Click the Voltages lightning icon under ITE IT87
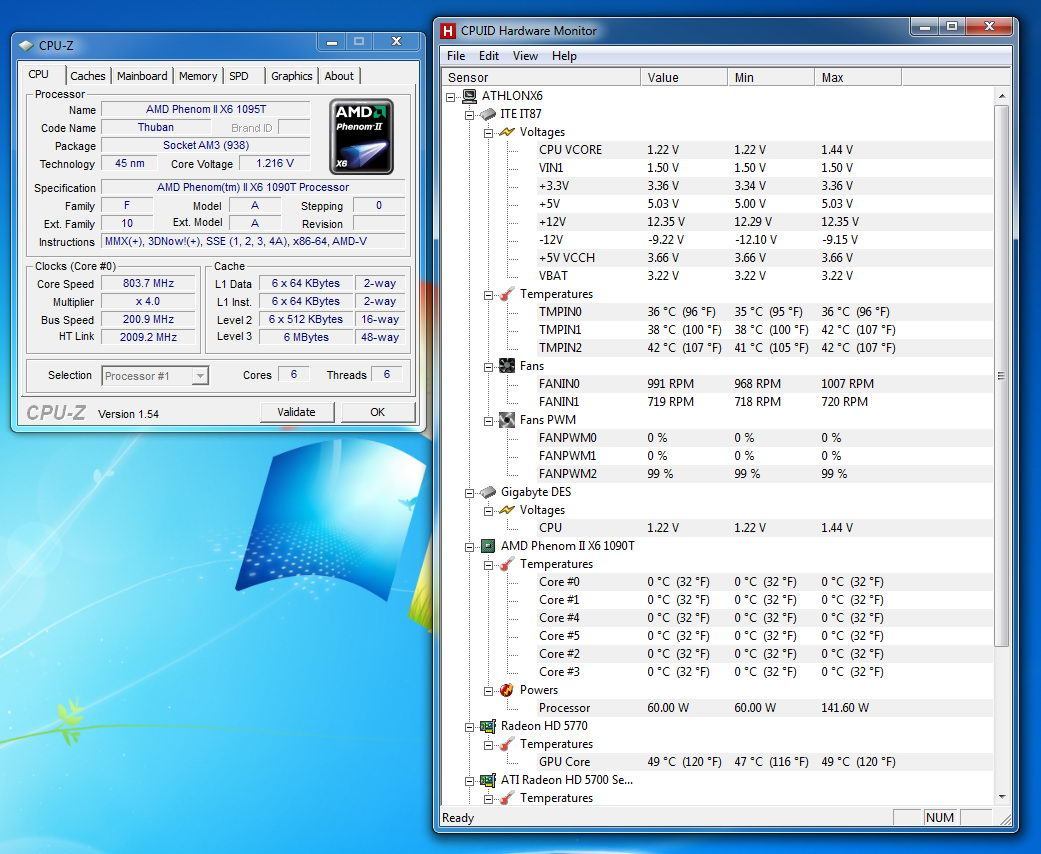Viewport: 1041px width, 854px height. [x=507, y=132]
